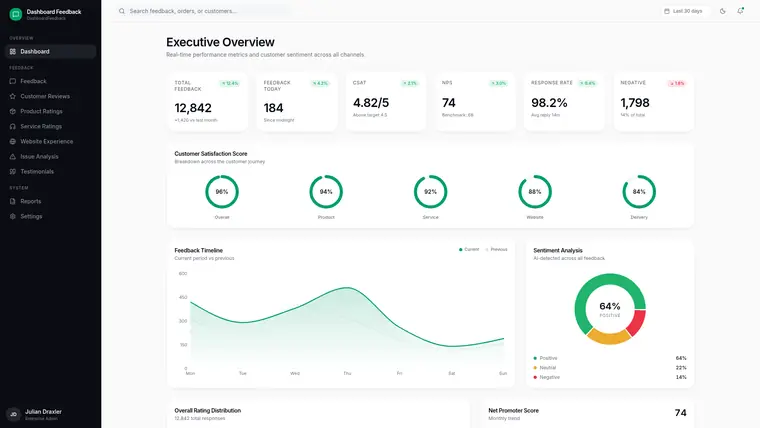
Task: Open Issue Analysis from the sidebar
Action: [x=50, y=157]
